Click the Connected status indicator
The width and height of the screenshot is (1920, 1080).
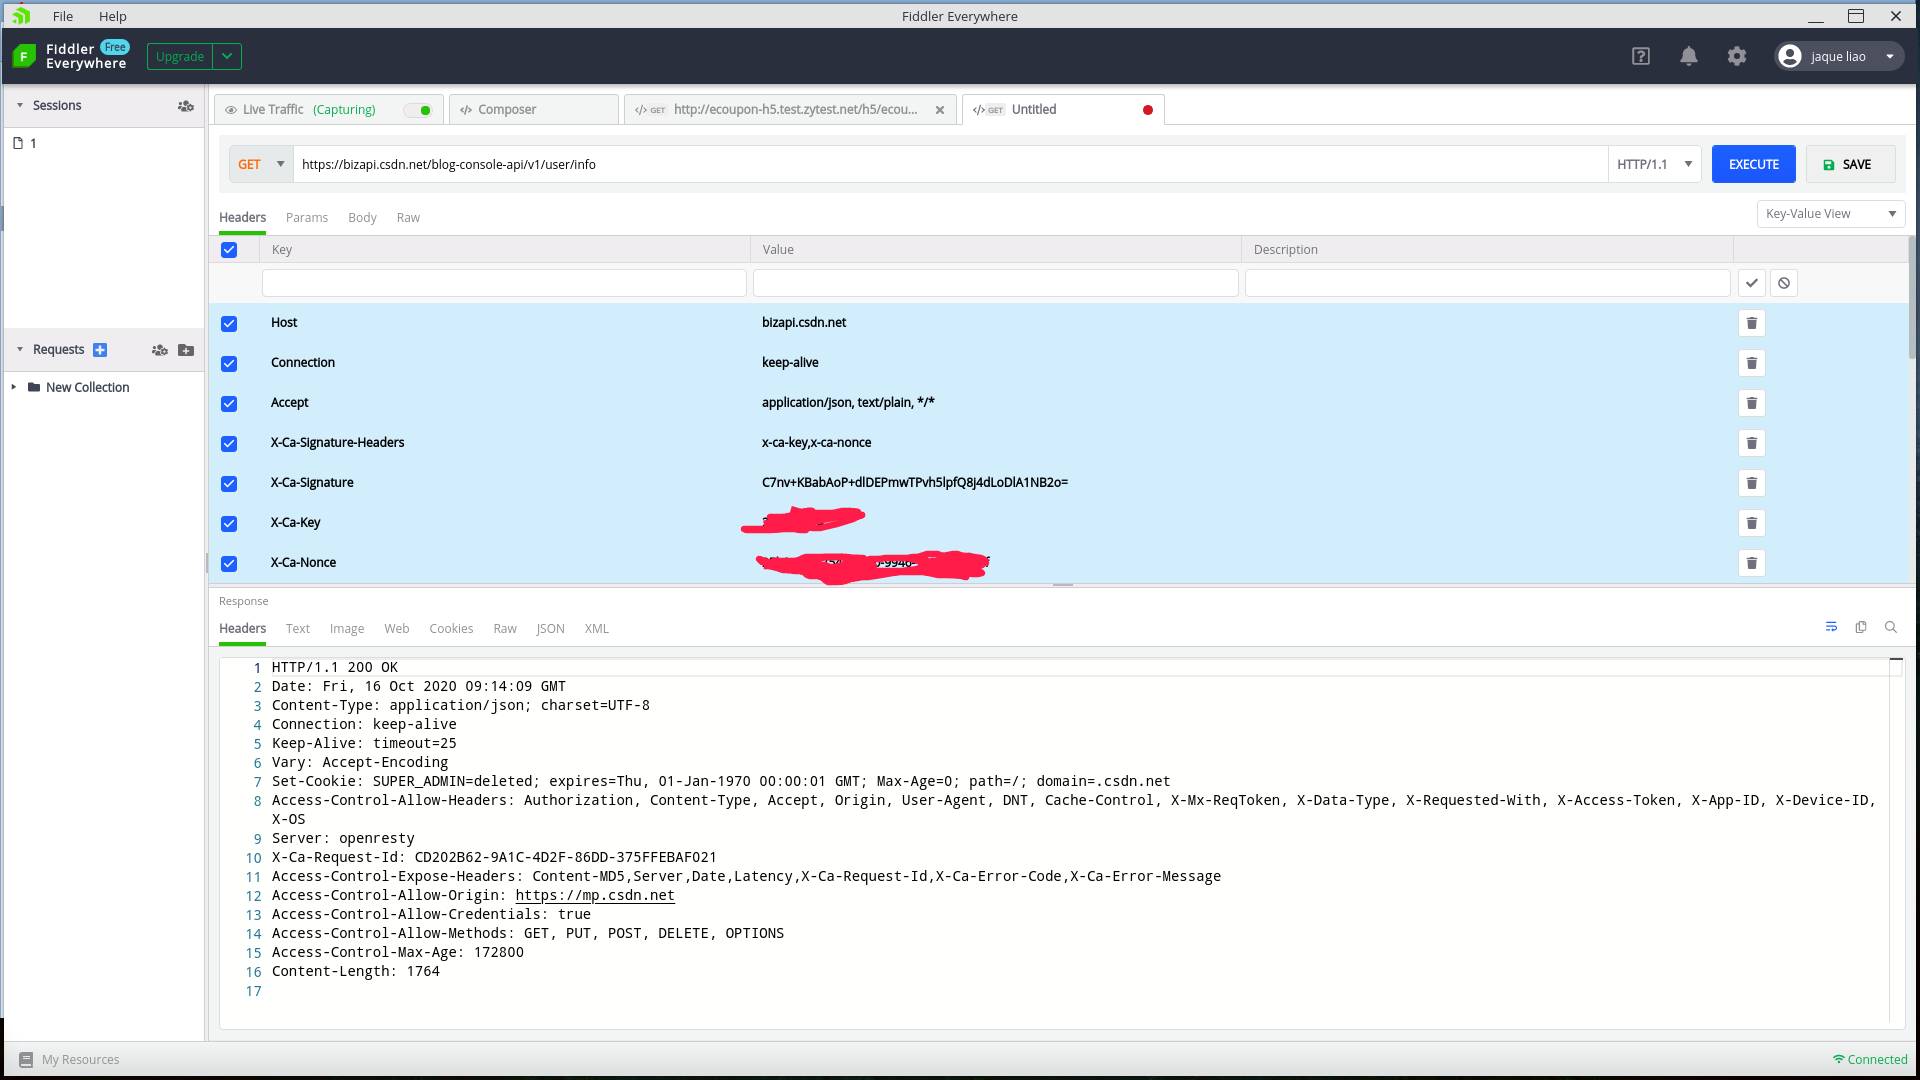coord(1870,1060)
